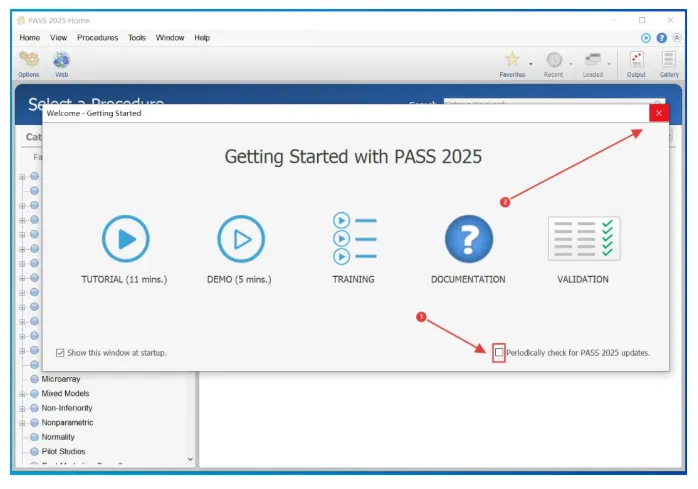Click the TRAINING label
This screenshot has width=698, height=489.
353,279
